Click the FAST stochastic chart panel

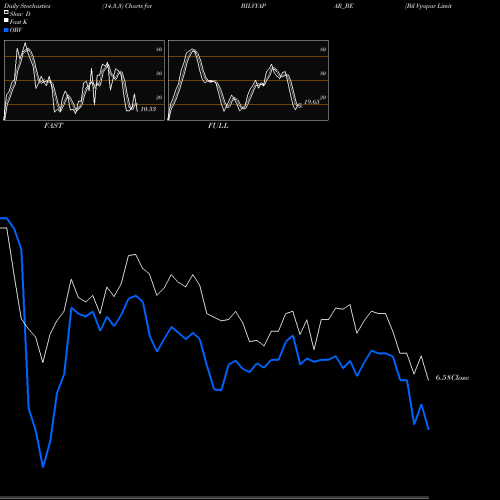click(84, 80)
